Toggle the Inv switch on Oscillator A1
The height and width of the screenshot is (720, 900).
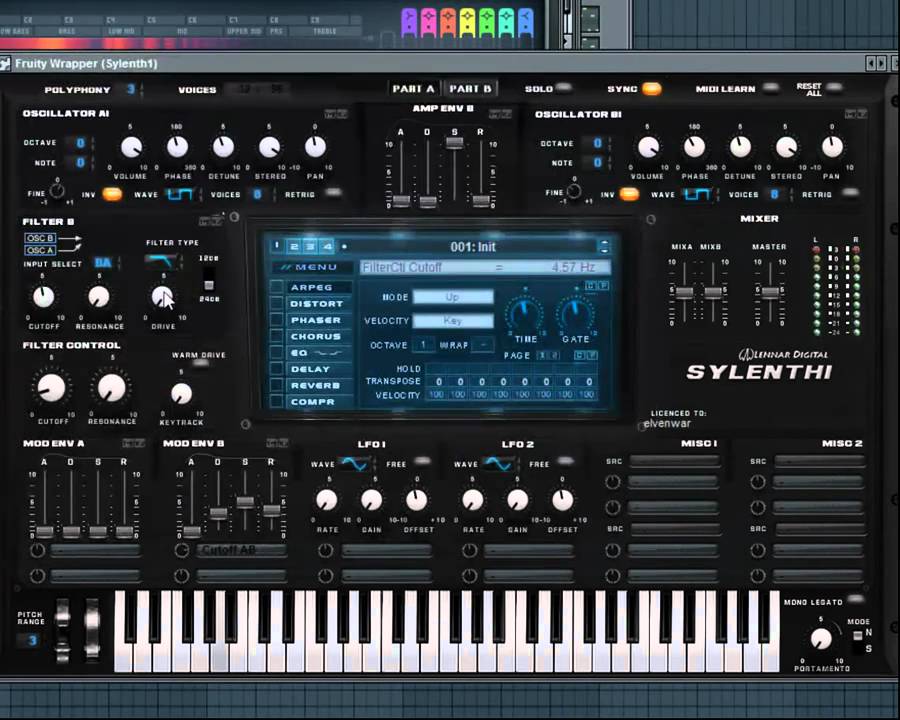[x=112, y=194]
